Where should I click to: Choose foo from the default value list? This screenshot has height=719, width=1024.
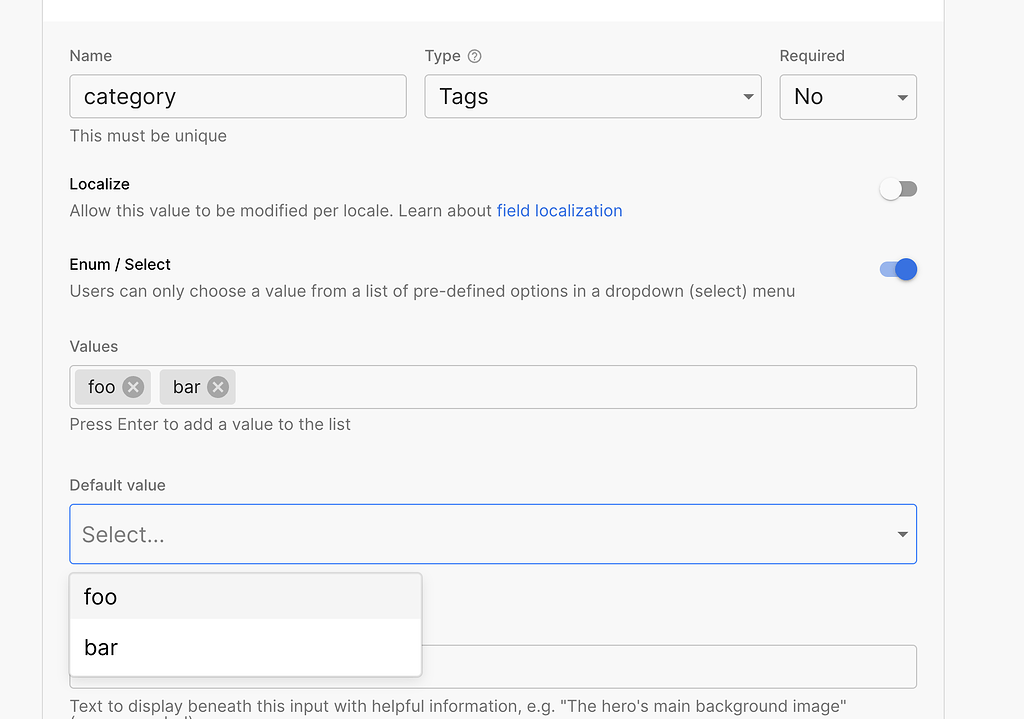tap(245, 597)
